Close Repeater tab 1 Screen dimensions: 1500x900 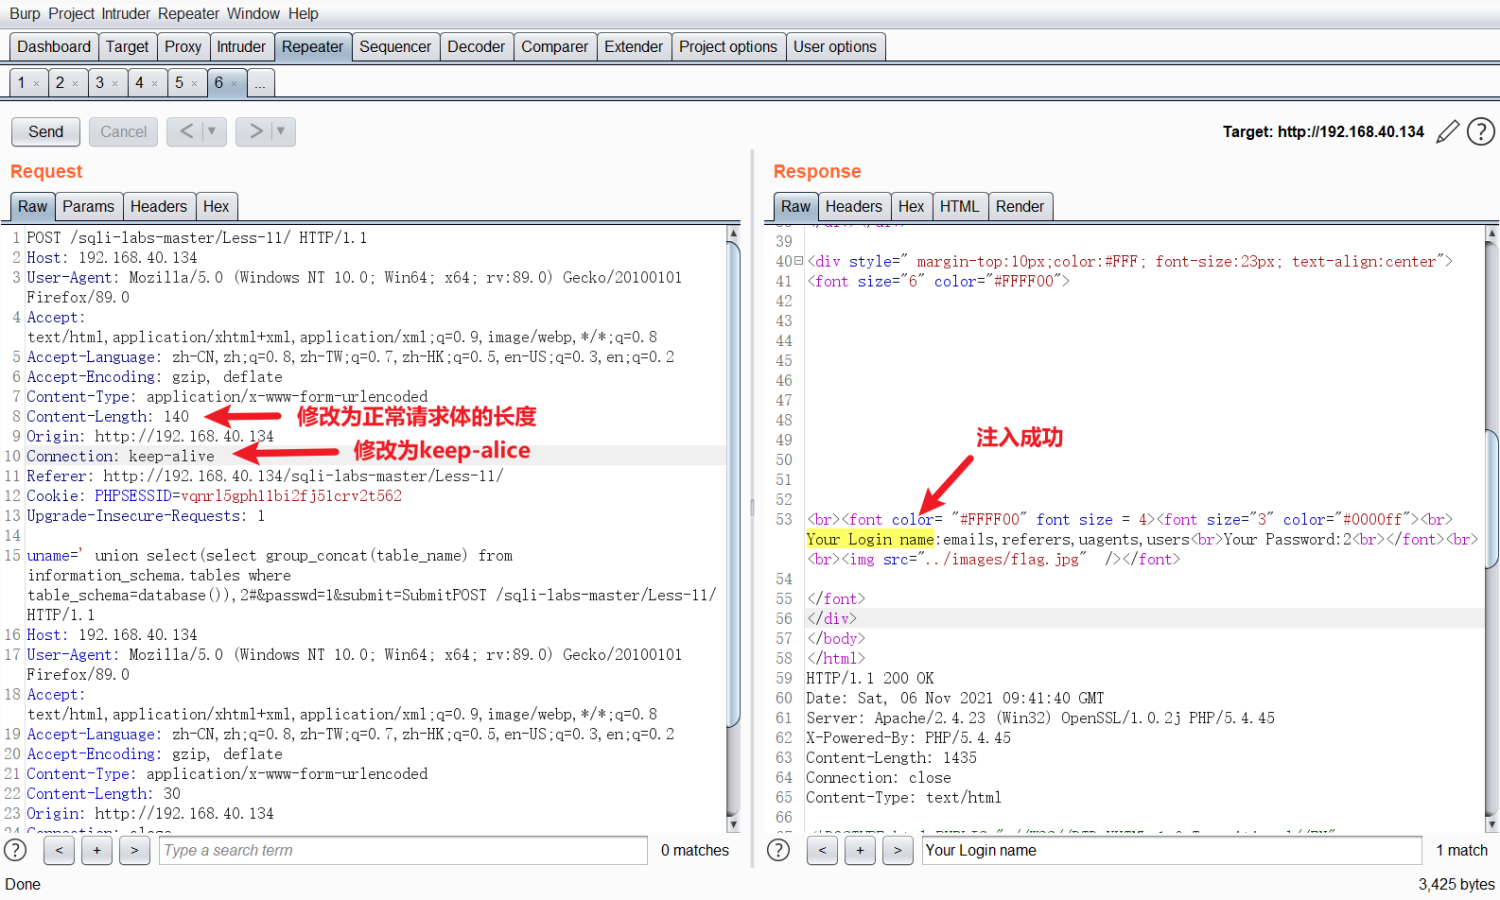tap(36, 83)
